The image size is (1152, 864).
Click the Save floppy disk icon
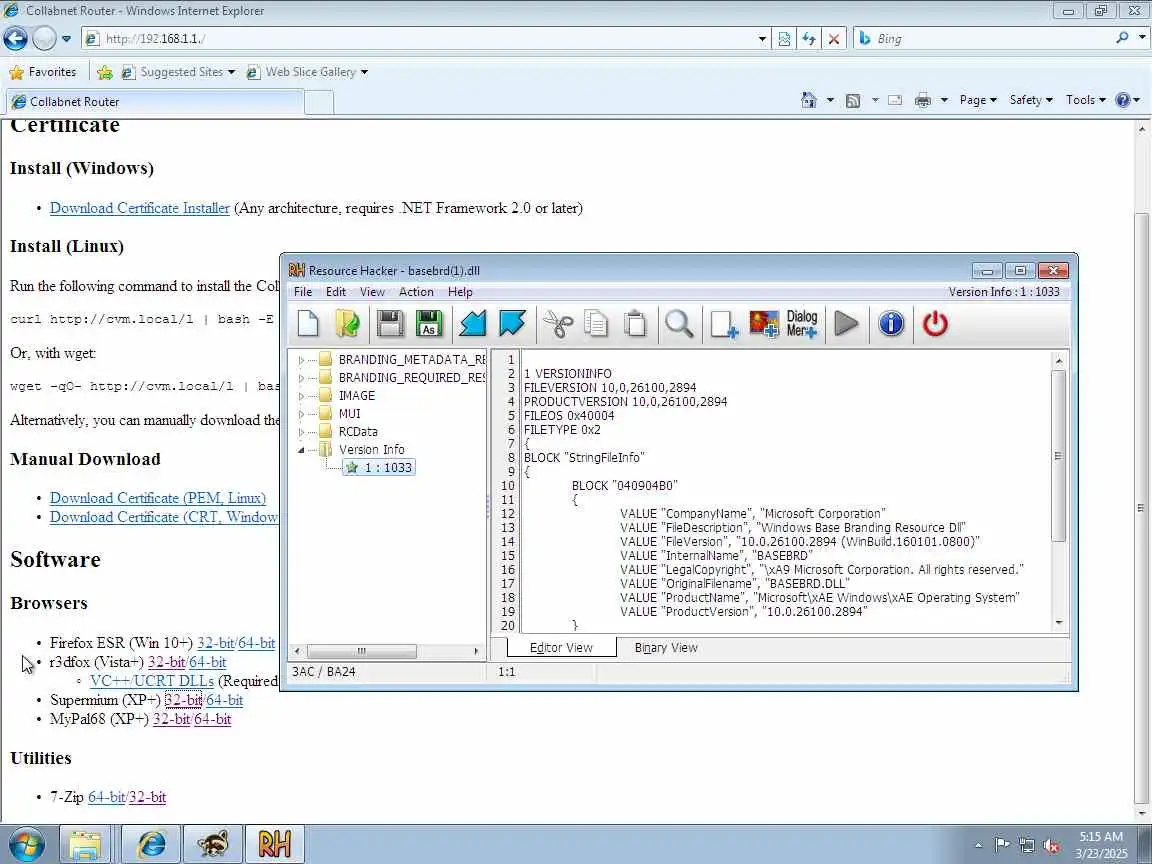[390, 323]
